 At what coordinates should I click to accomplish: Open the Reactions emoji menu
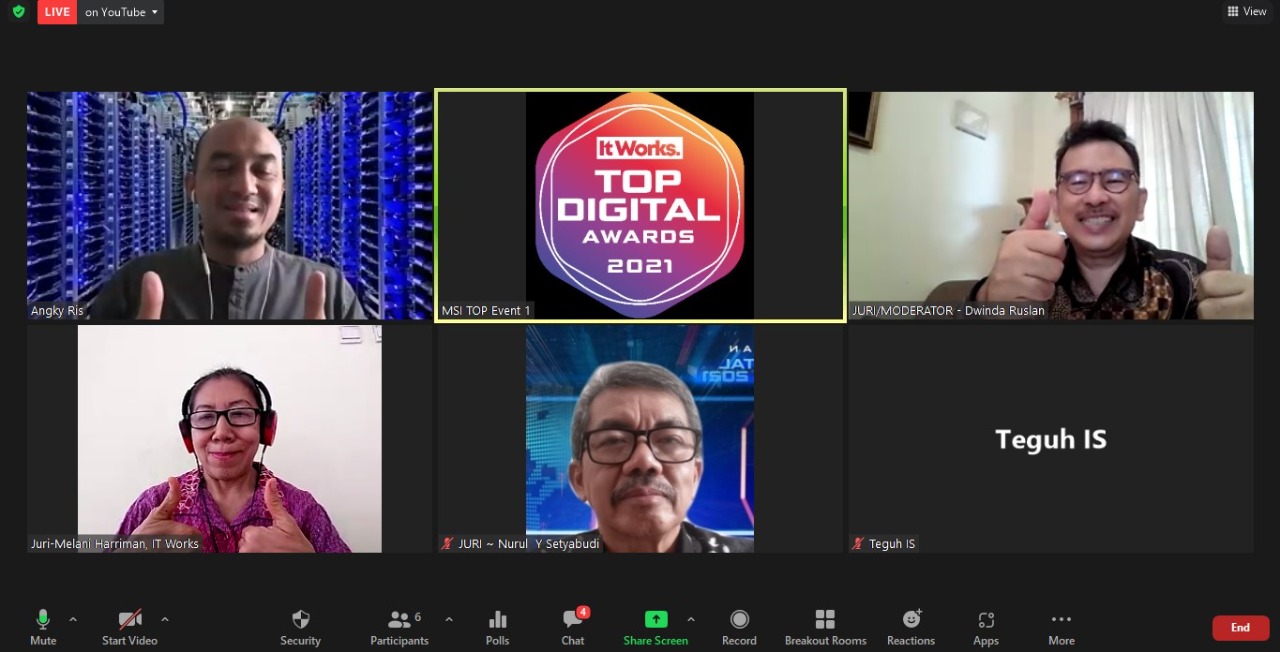tap(911, 627)
